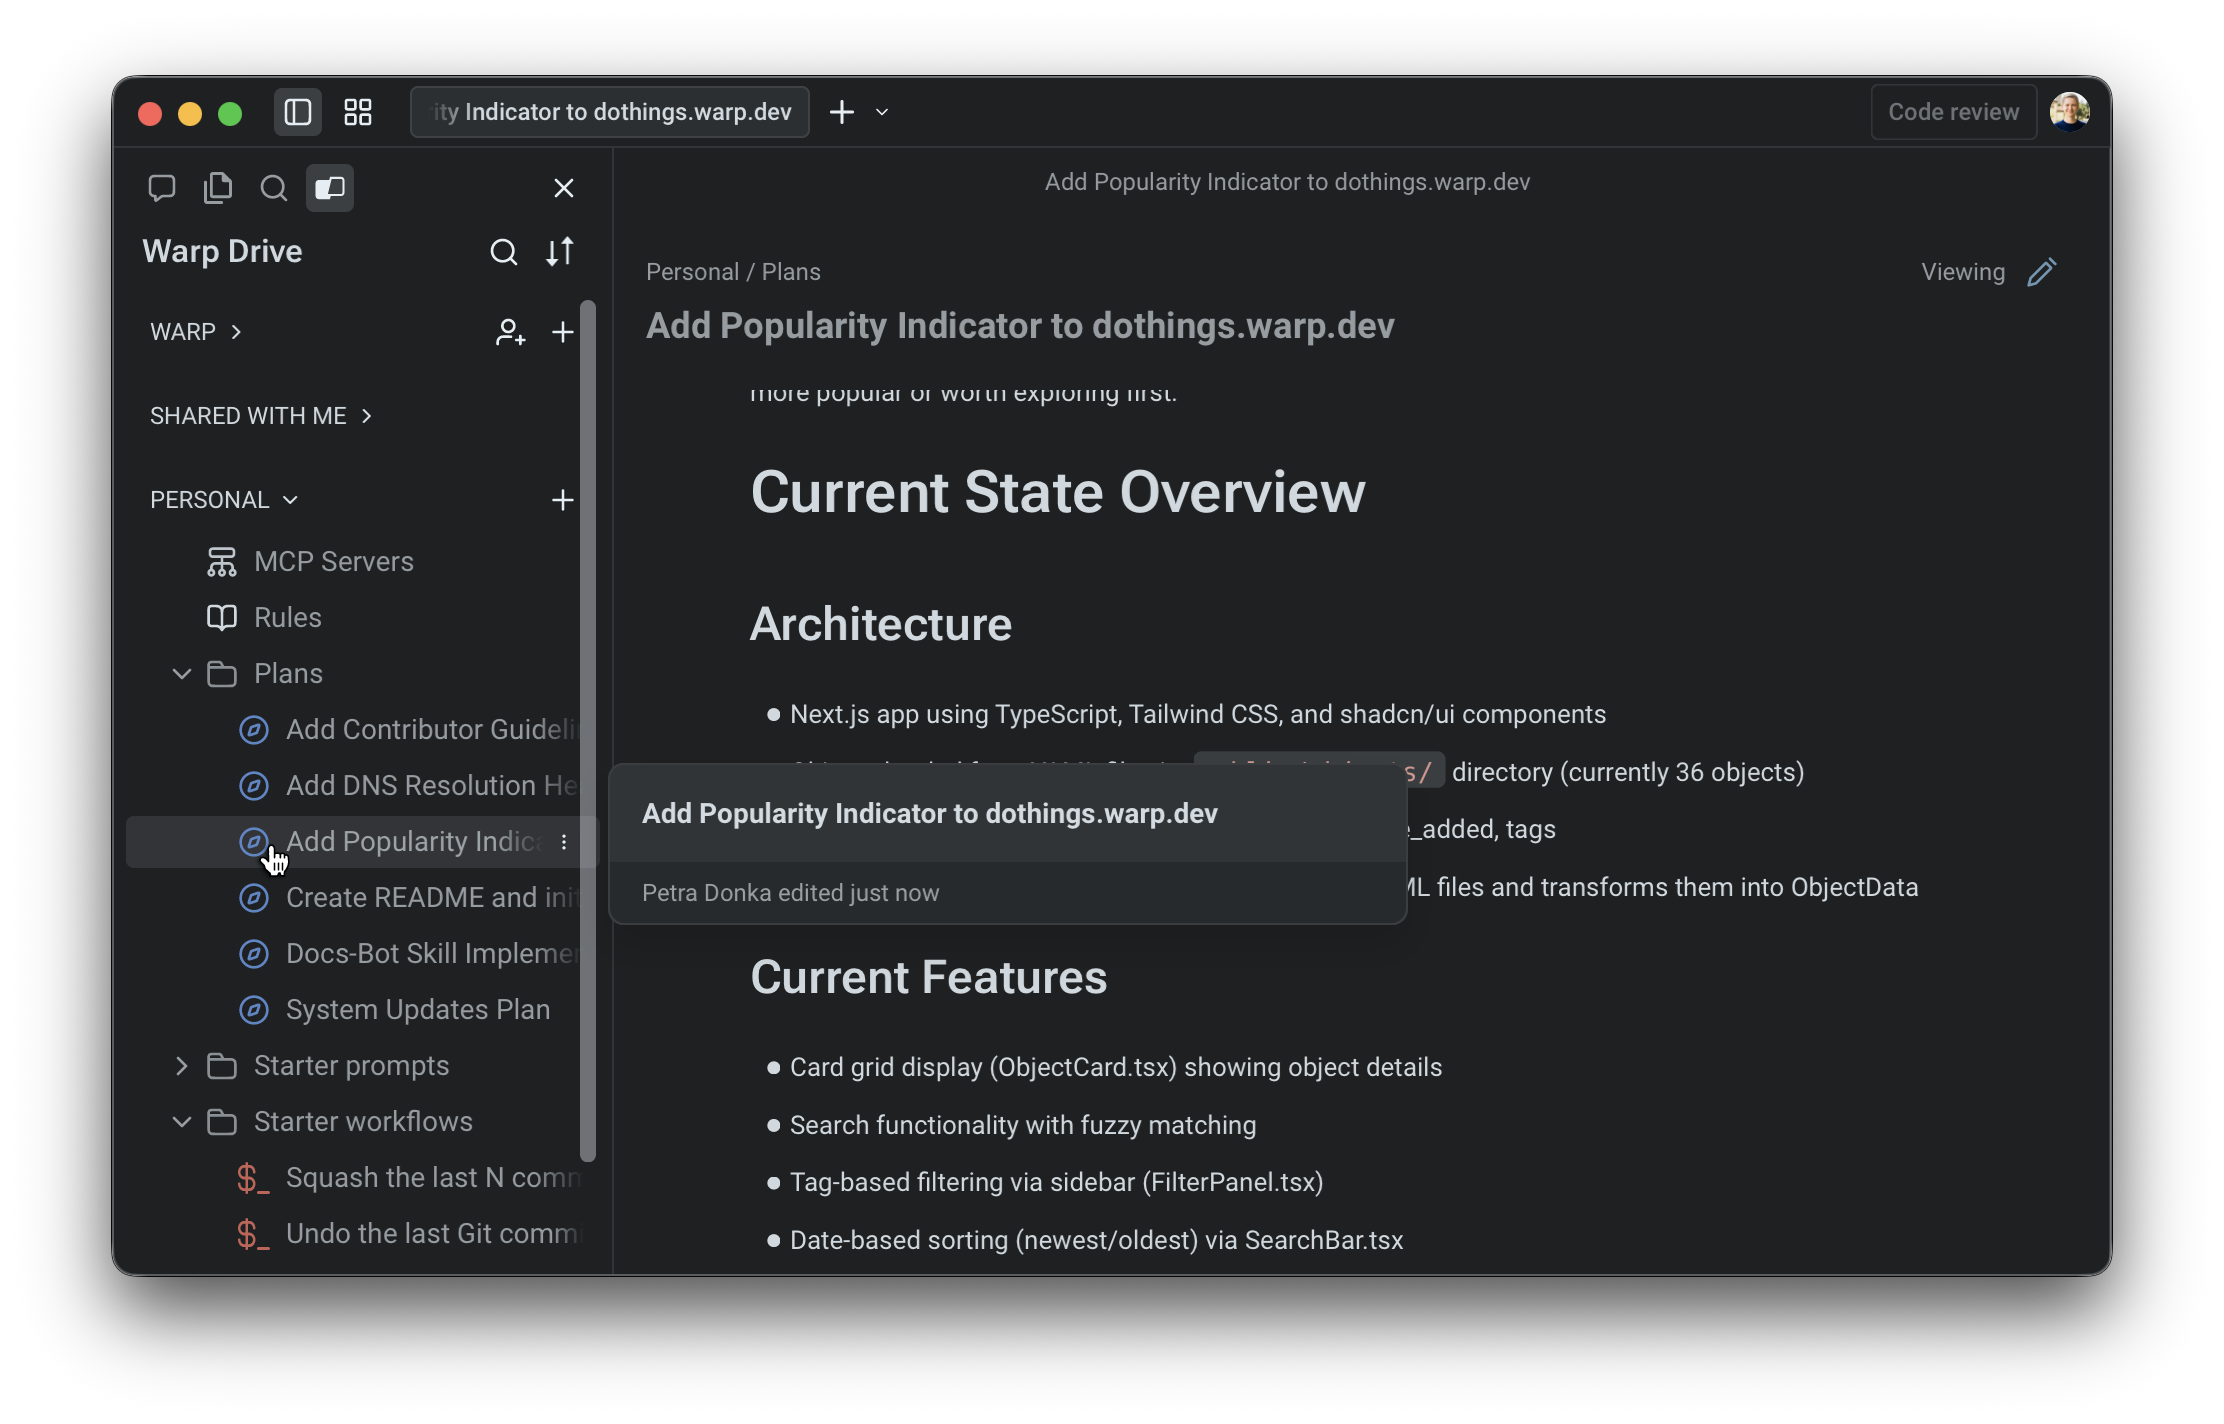The image size is (2224, 1424).
Task: Click the Code review button
Action: (x=1953, y=112)
